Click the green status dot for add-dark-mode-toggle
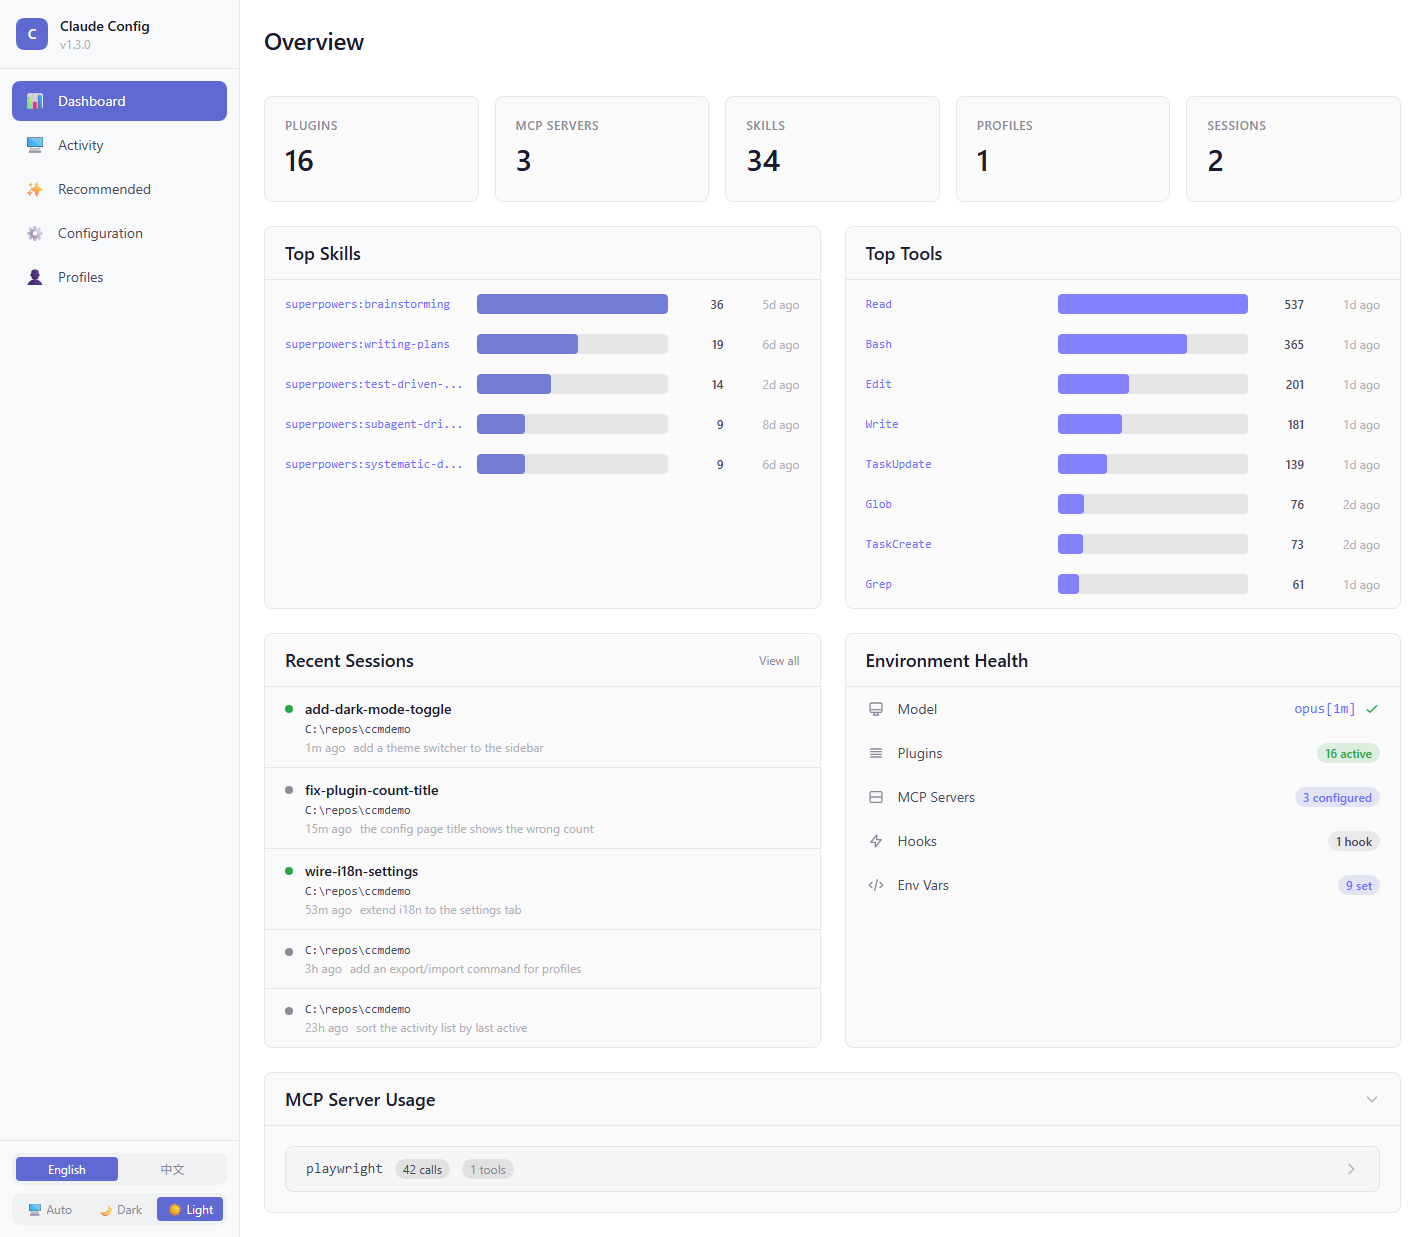 point(289,709)
